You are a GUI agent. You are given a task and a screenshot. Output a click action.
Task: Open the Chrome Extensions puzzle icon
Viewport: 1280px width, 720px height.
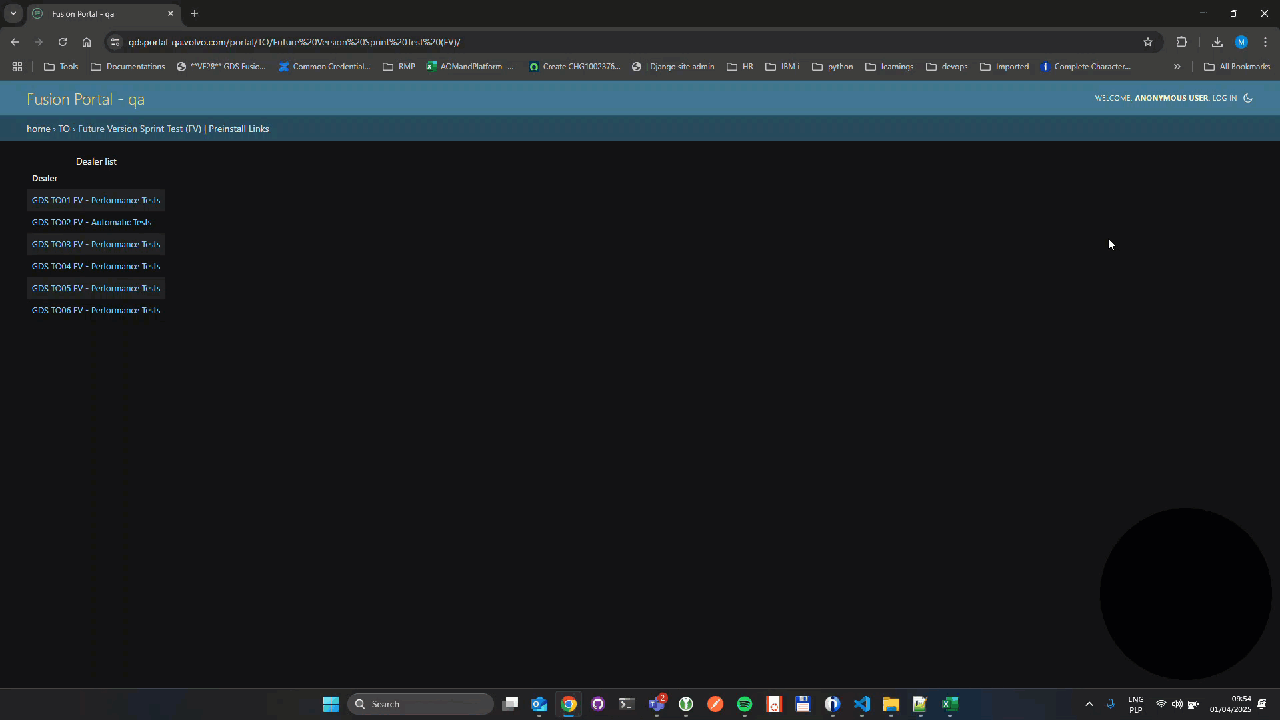point(1182,42)
